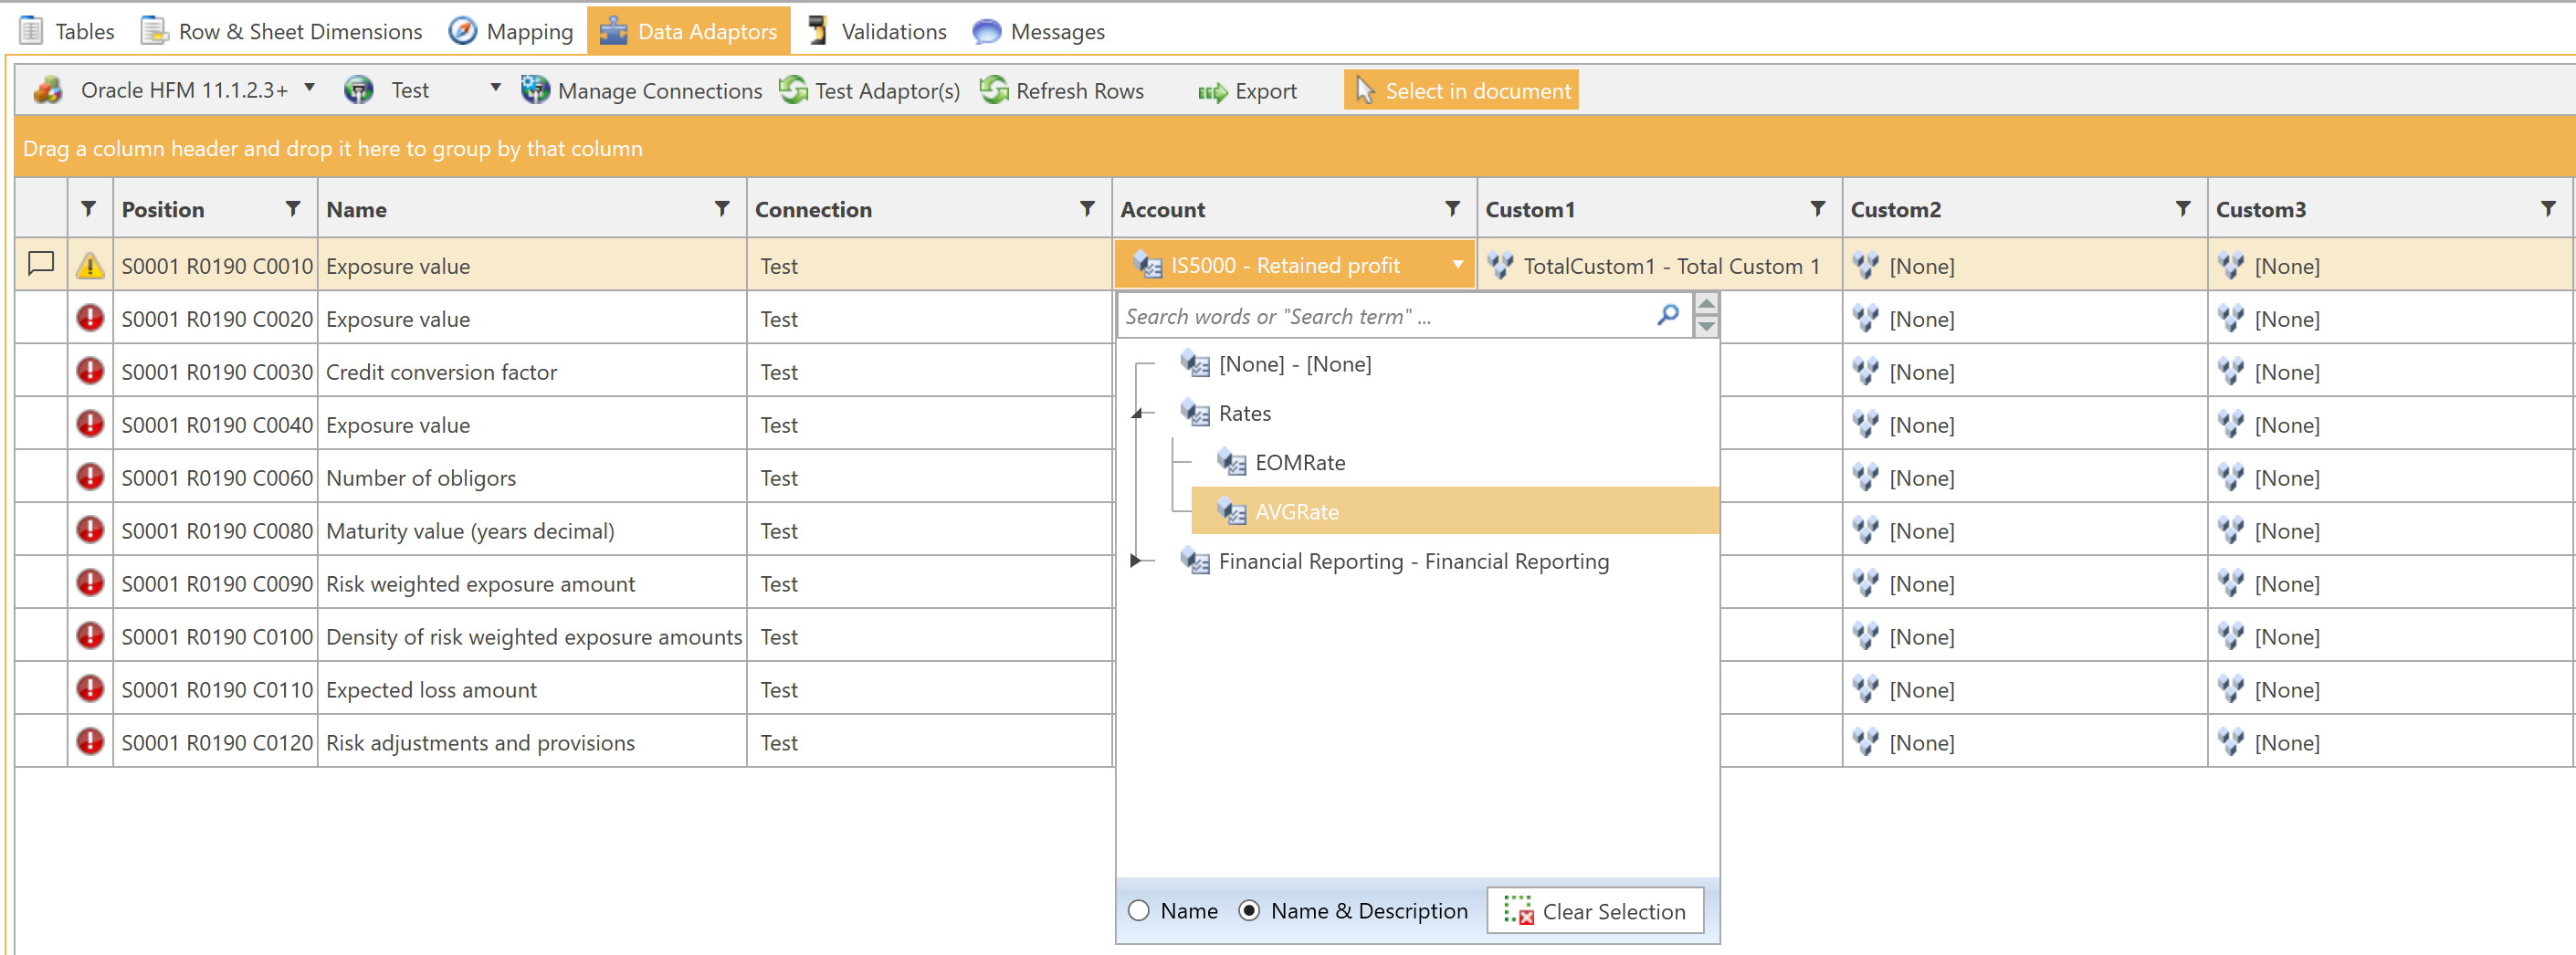The image size is (2576, 955).
Task: Click the Refresh Rows icon
Action: (994, 89)
